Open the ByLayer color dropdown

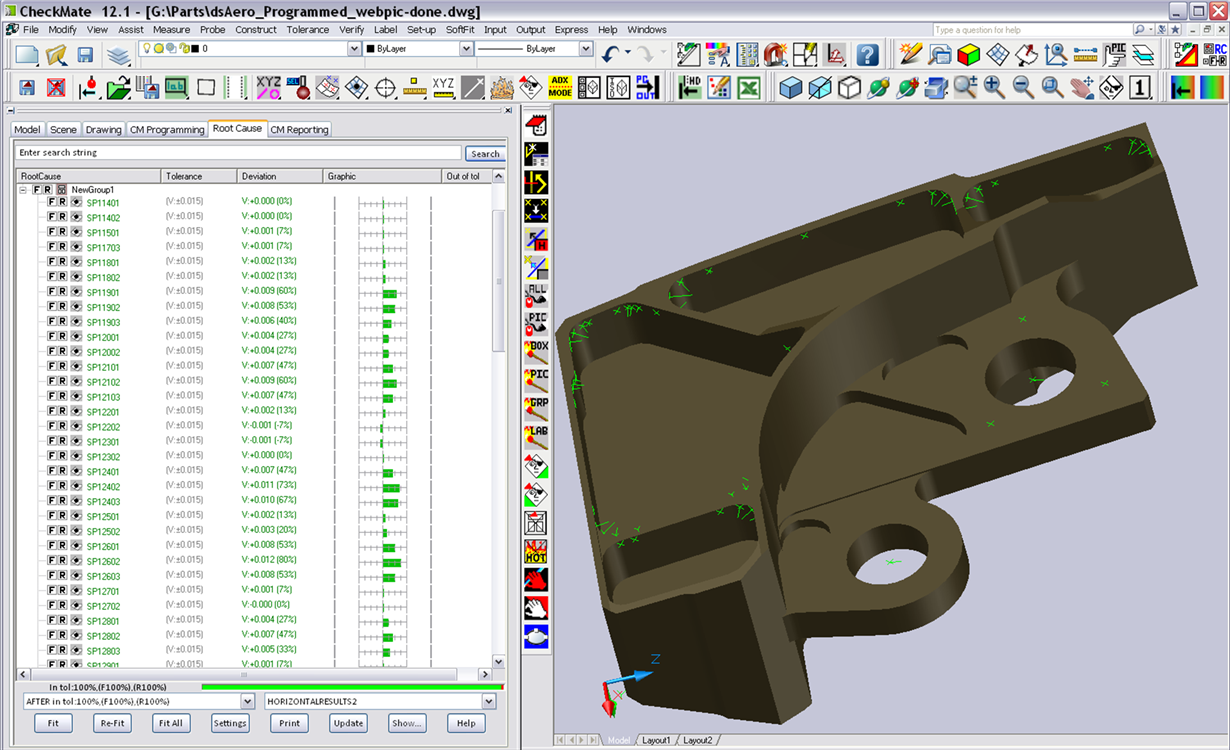click(466, 49)
